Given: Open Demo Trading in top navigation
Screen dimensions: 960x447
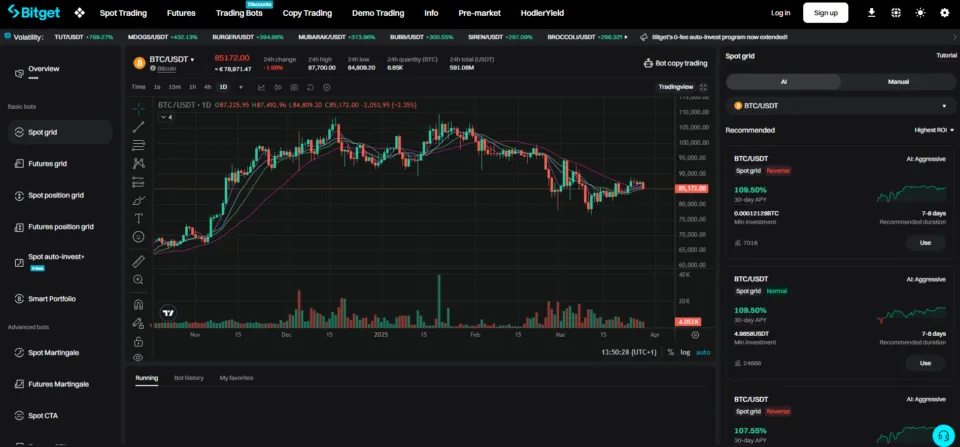Looking at the screenshot, I should [x=378, y=13].
